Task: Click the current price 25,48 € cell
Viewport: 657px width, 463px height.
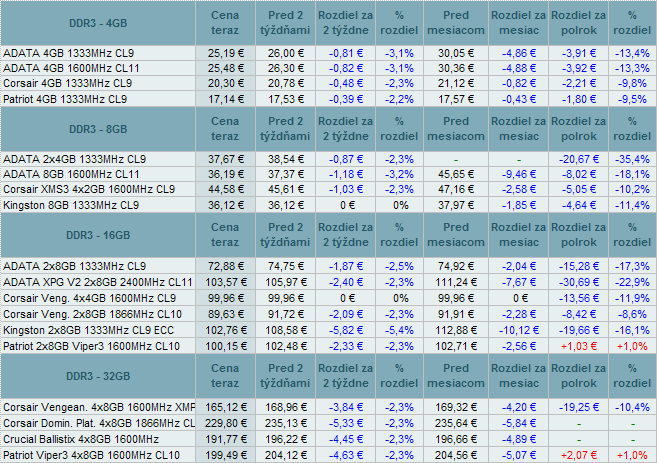Action: tap(226, 68)
